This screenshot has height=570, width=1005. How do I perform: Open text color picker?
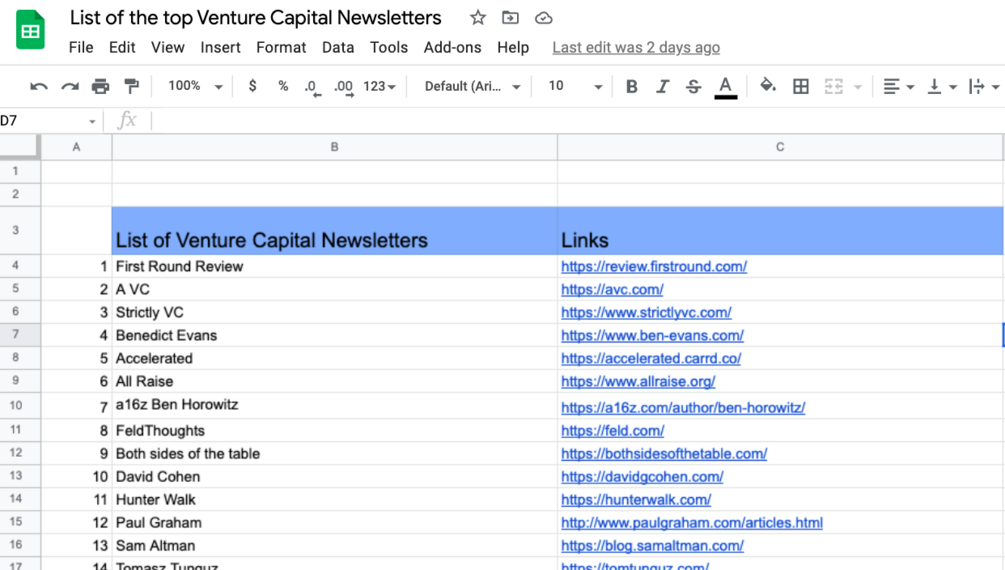click(x=726, y=87)
